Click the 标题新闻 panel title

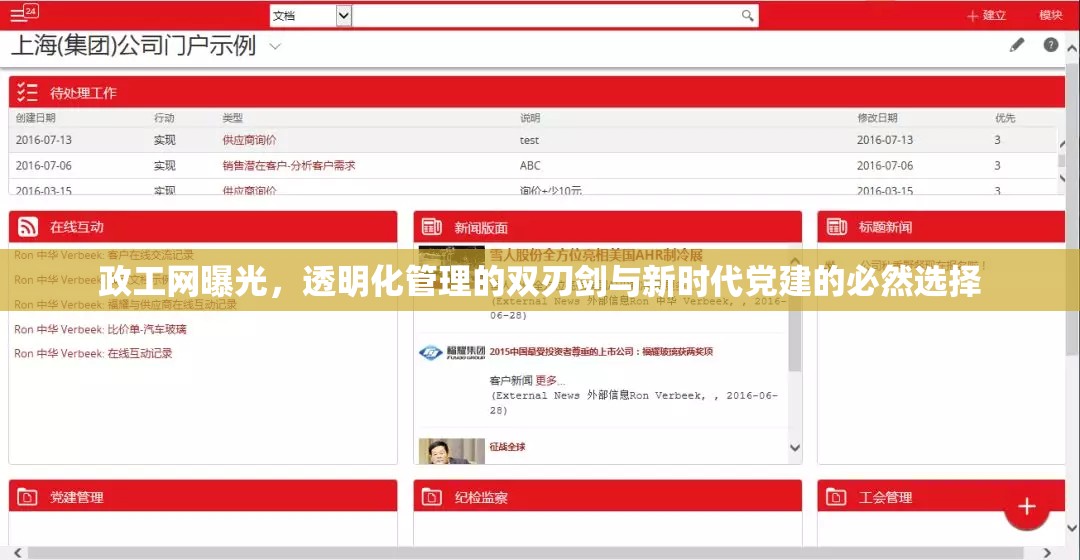[885, 227]
